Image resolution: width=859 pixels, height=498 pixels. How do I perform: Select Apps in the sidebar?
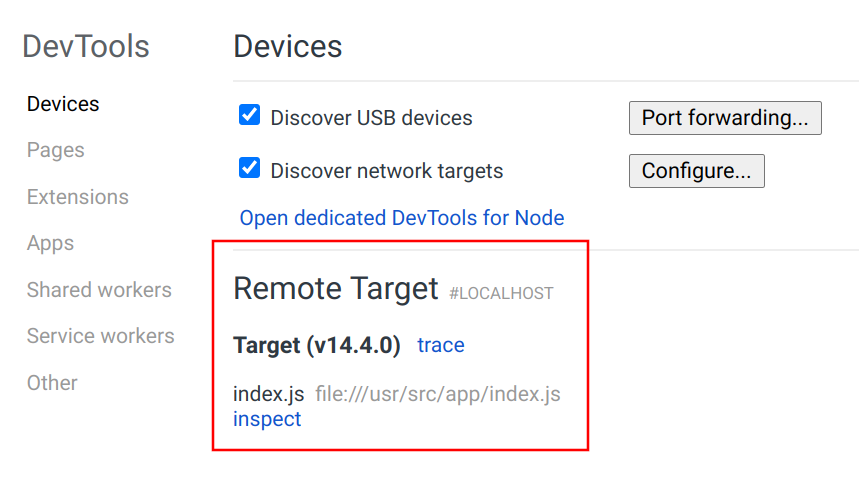[50, 243]
